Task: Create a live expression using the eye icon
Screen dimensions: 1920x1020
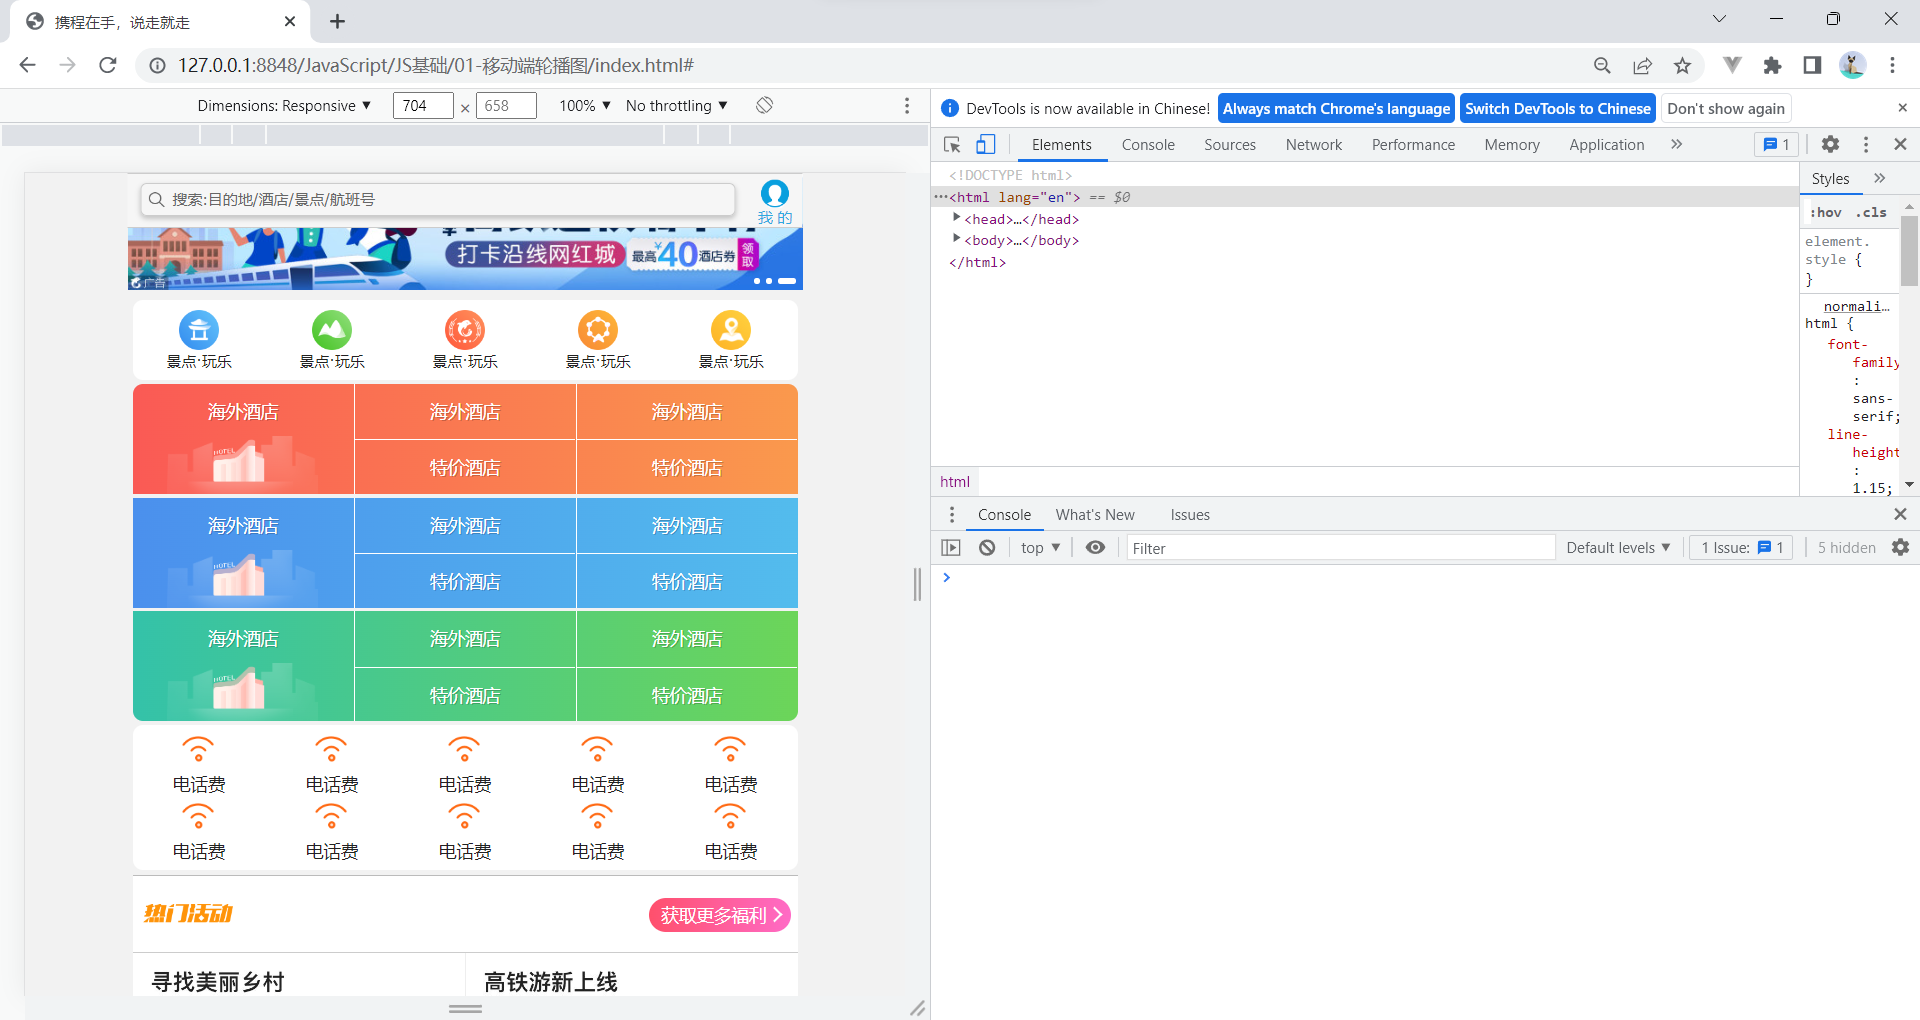Action: click(x=1095, y=547)
